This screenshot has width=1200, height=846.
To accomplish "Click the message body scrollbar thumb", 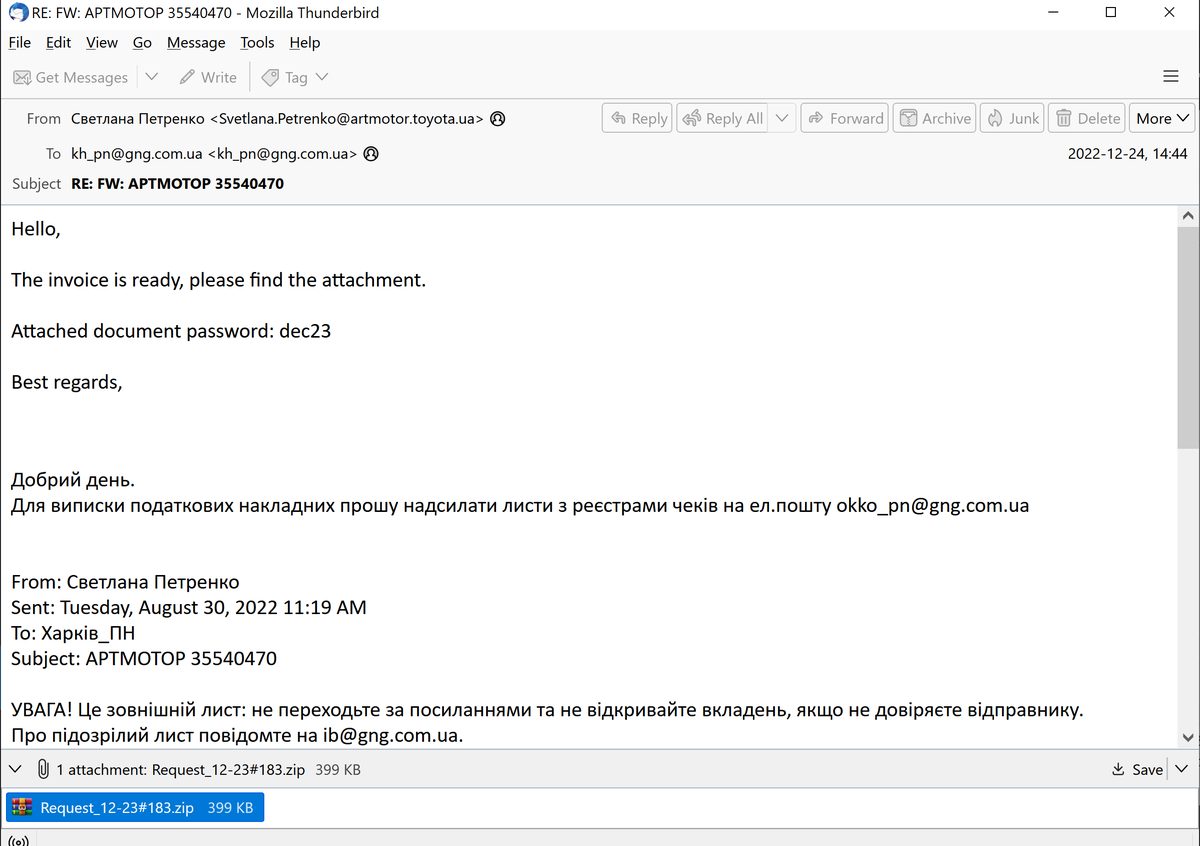I will (1188, 338).
